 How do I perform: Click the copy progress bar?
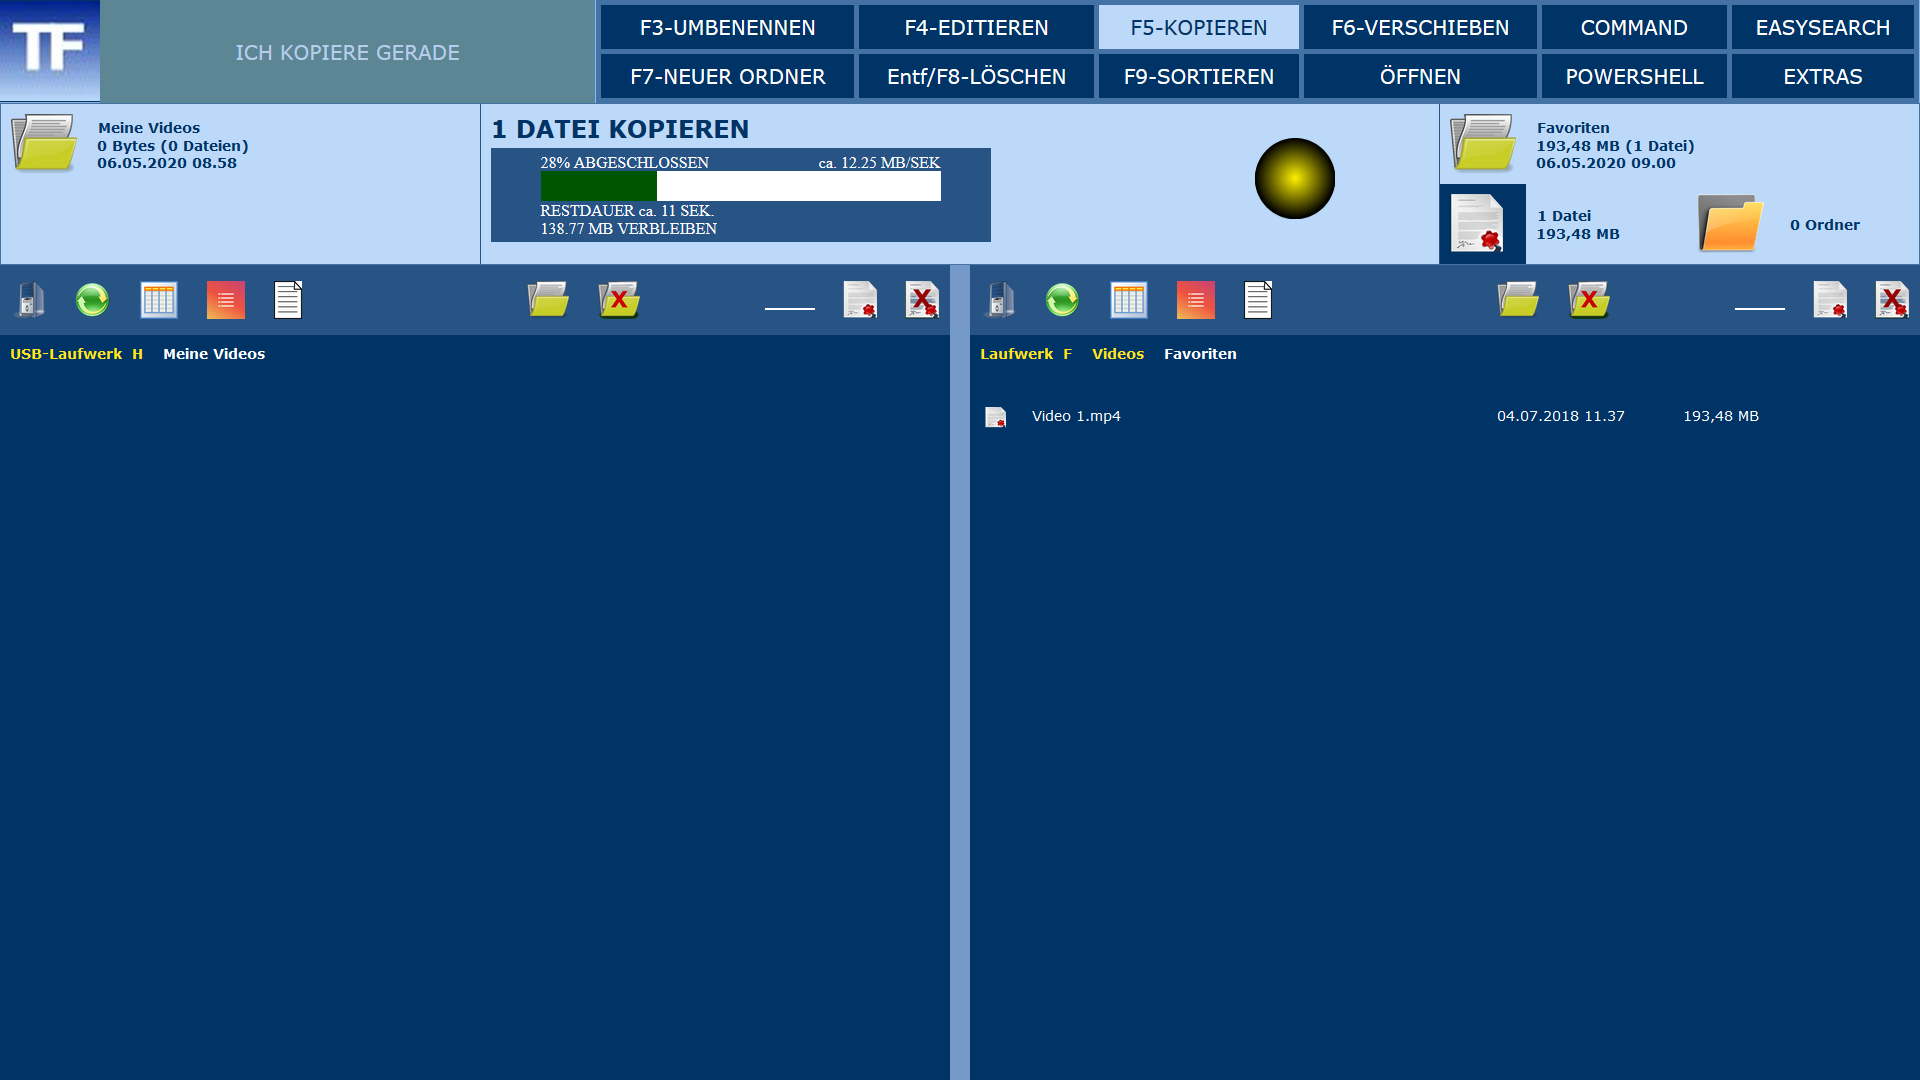740,186
